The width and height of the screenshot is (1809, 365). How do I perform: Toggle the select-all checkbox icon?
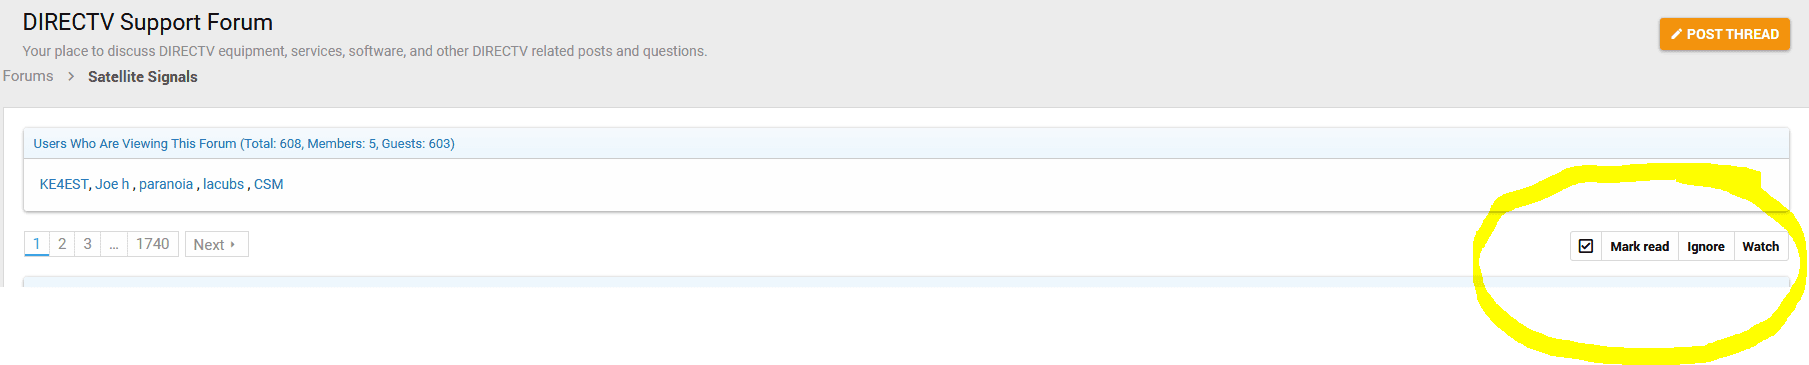point(1586,246)
